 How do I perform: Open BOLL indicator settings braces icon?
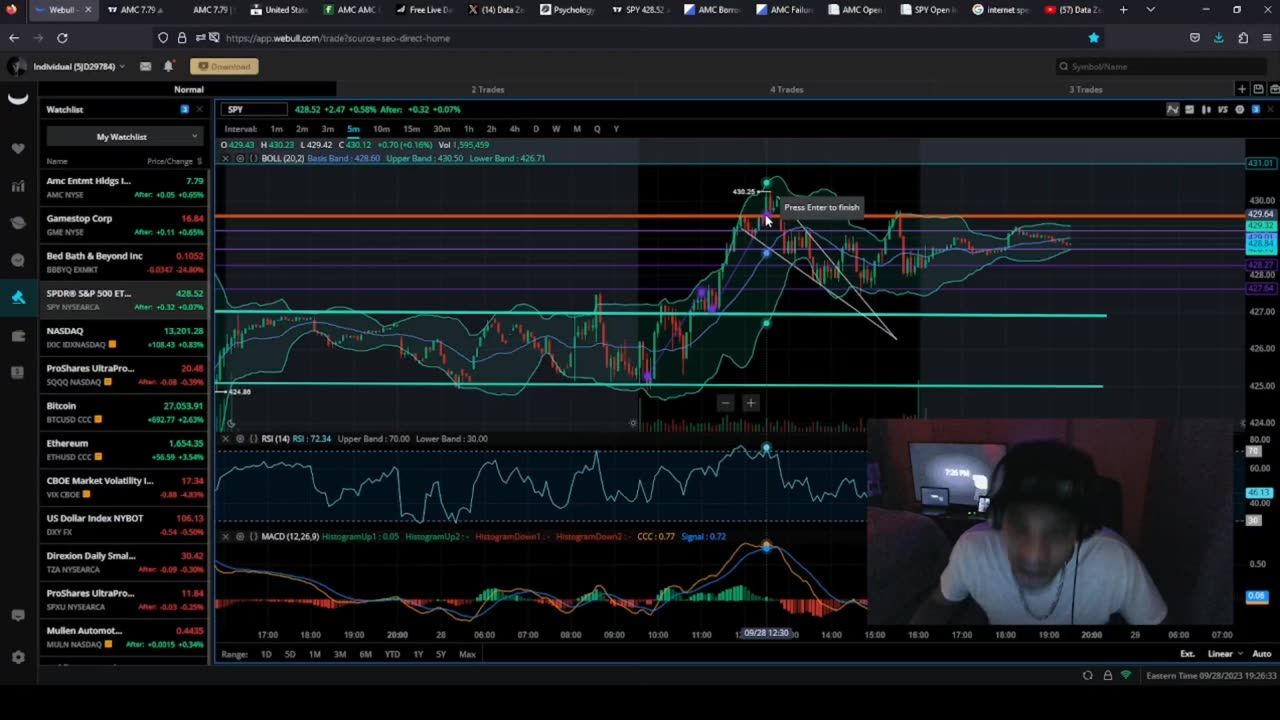click(x=252, y=158)
